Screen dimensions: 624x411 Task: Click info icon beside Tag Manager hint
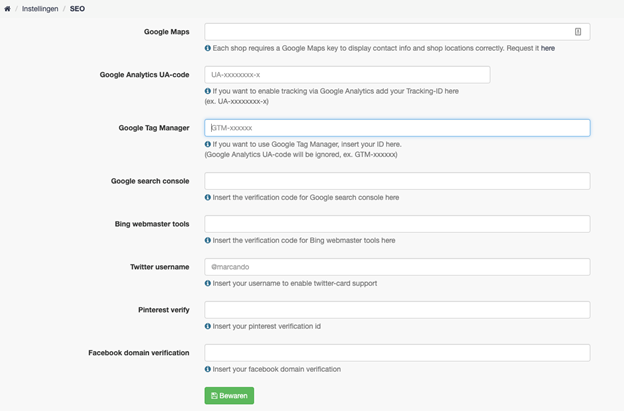208,144
